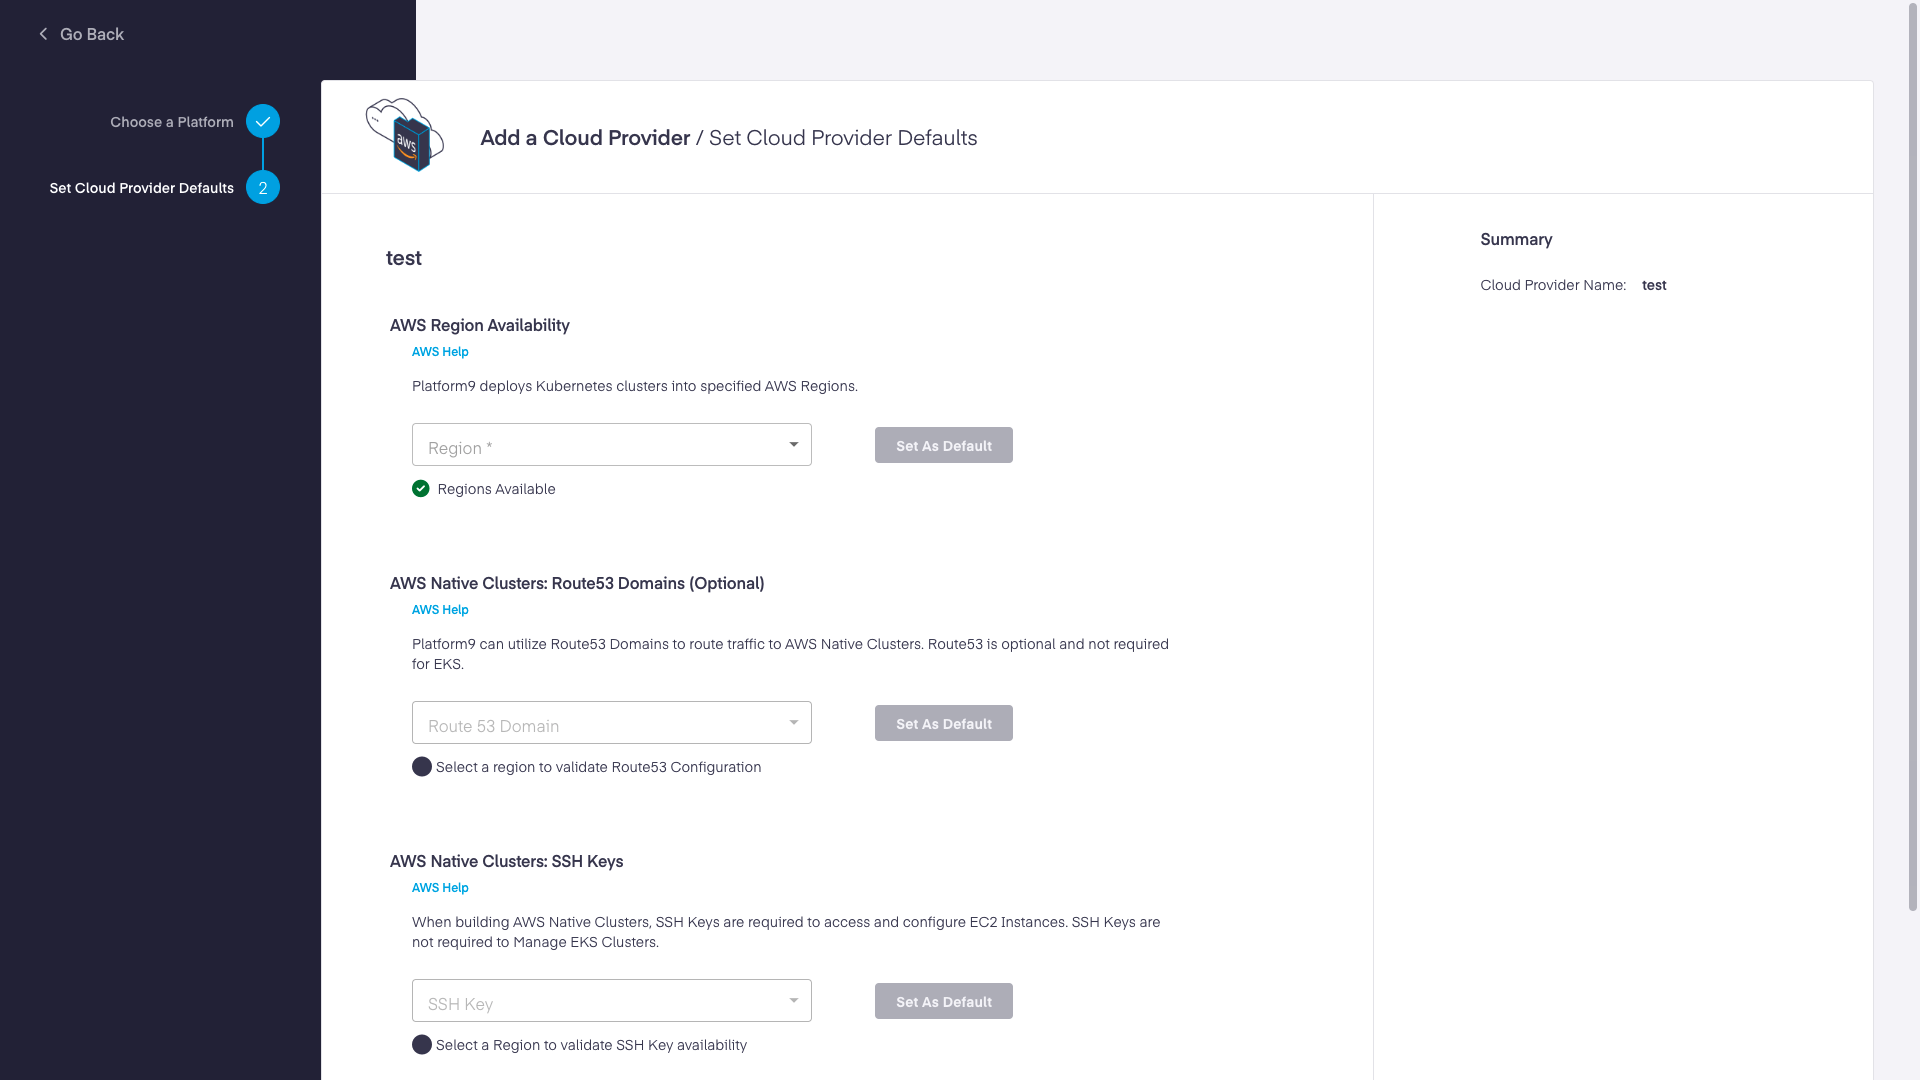Click the Go Back link
The image size is (1920, 1080).
(91, 34)
